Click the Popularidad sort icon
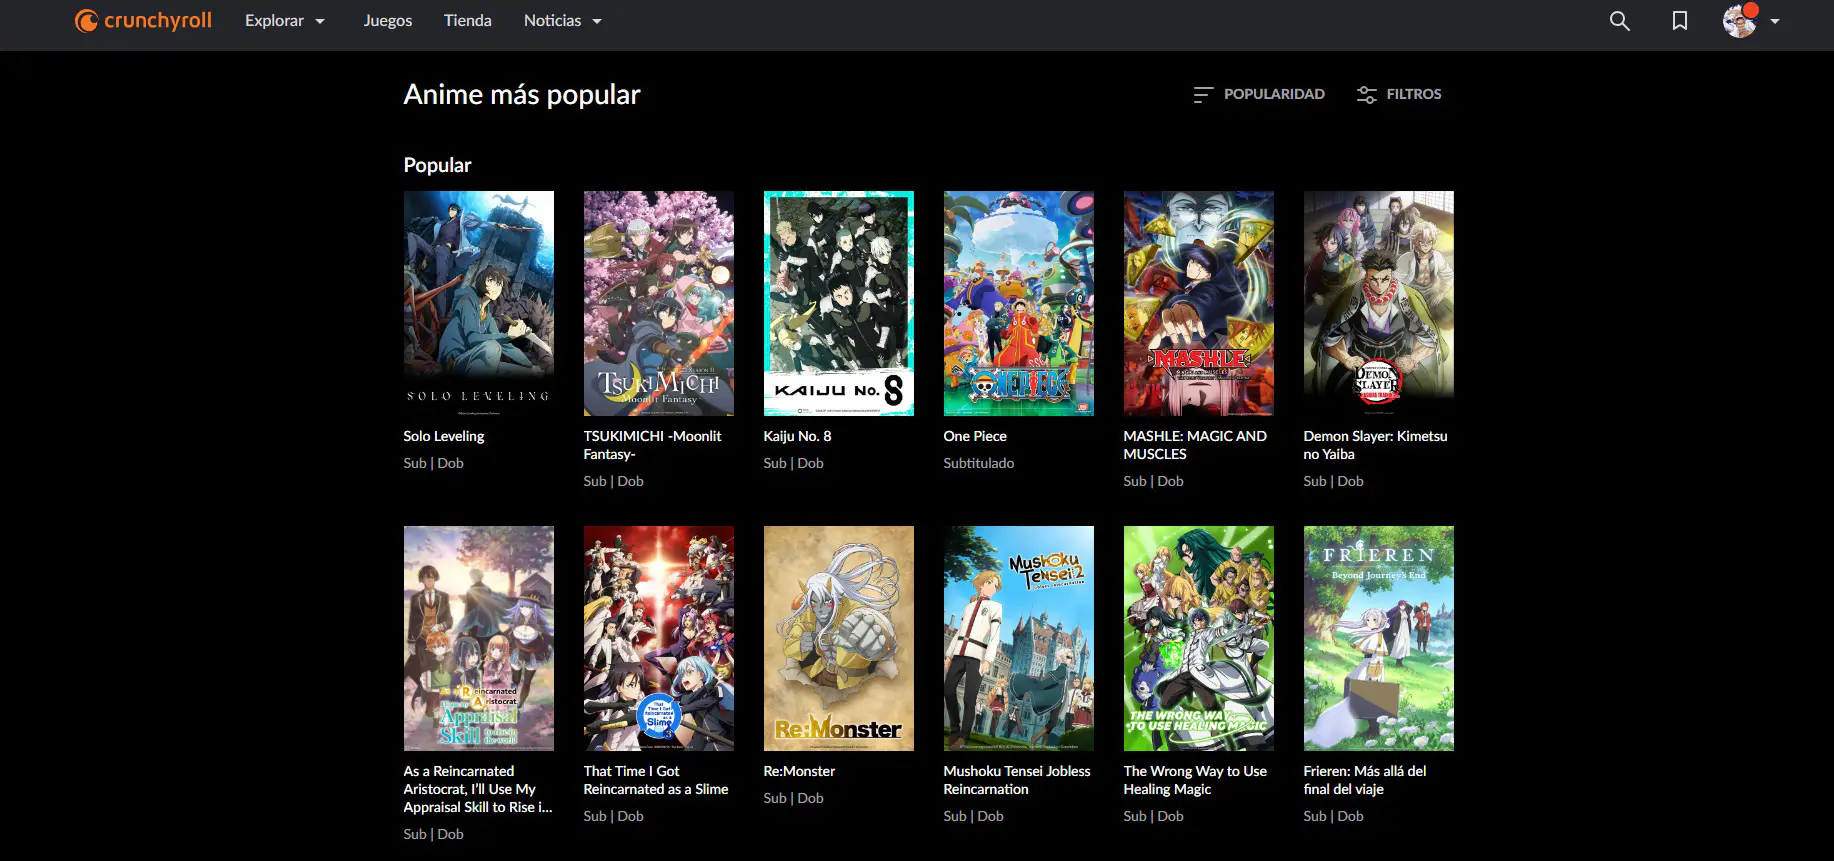Screen dimensions: 1834x861 (x=1203, y=94)
